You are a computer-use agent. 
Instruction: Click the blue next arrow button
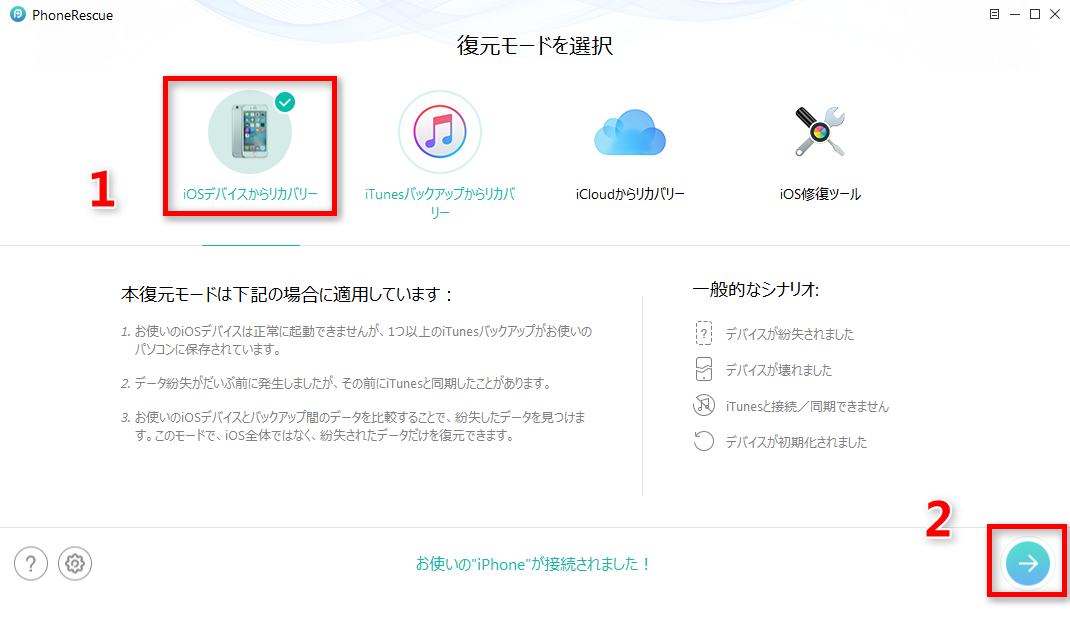point(1028,563)
